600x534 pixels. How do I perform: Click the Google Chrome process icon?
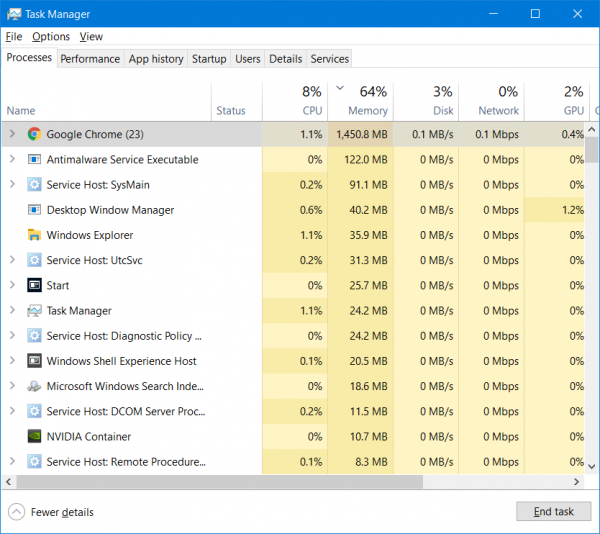34,134
